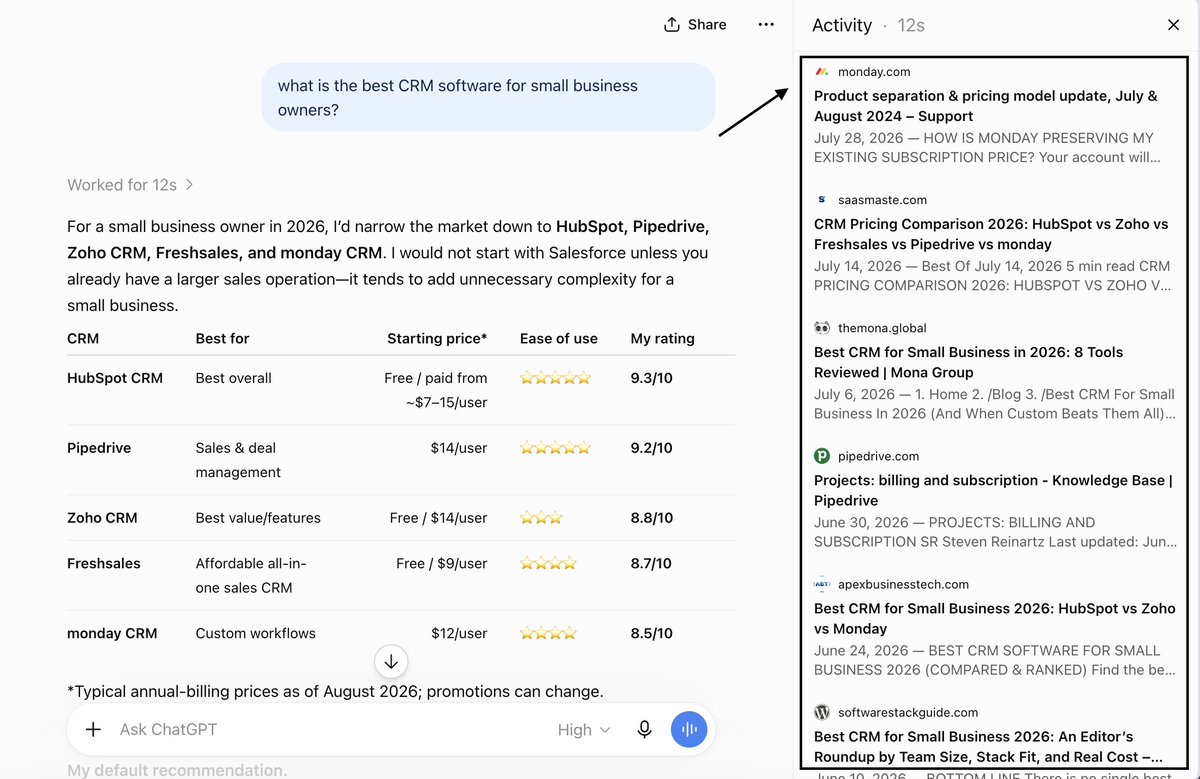
Task: Expand the 'Worked for 12s' details
Action: click(x=130, y=185)
